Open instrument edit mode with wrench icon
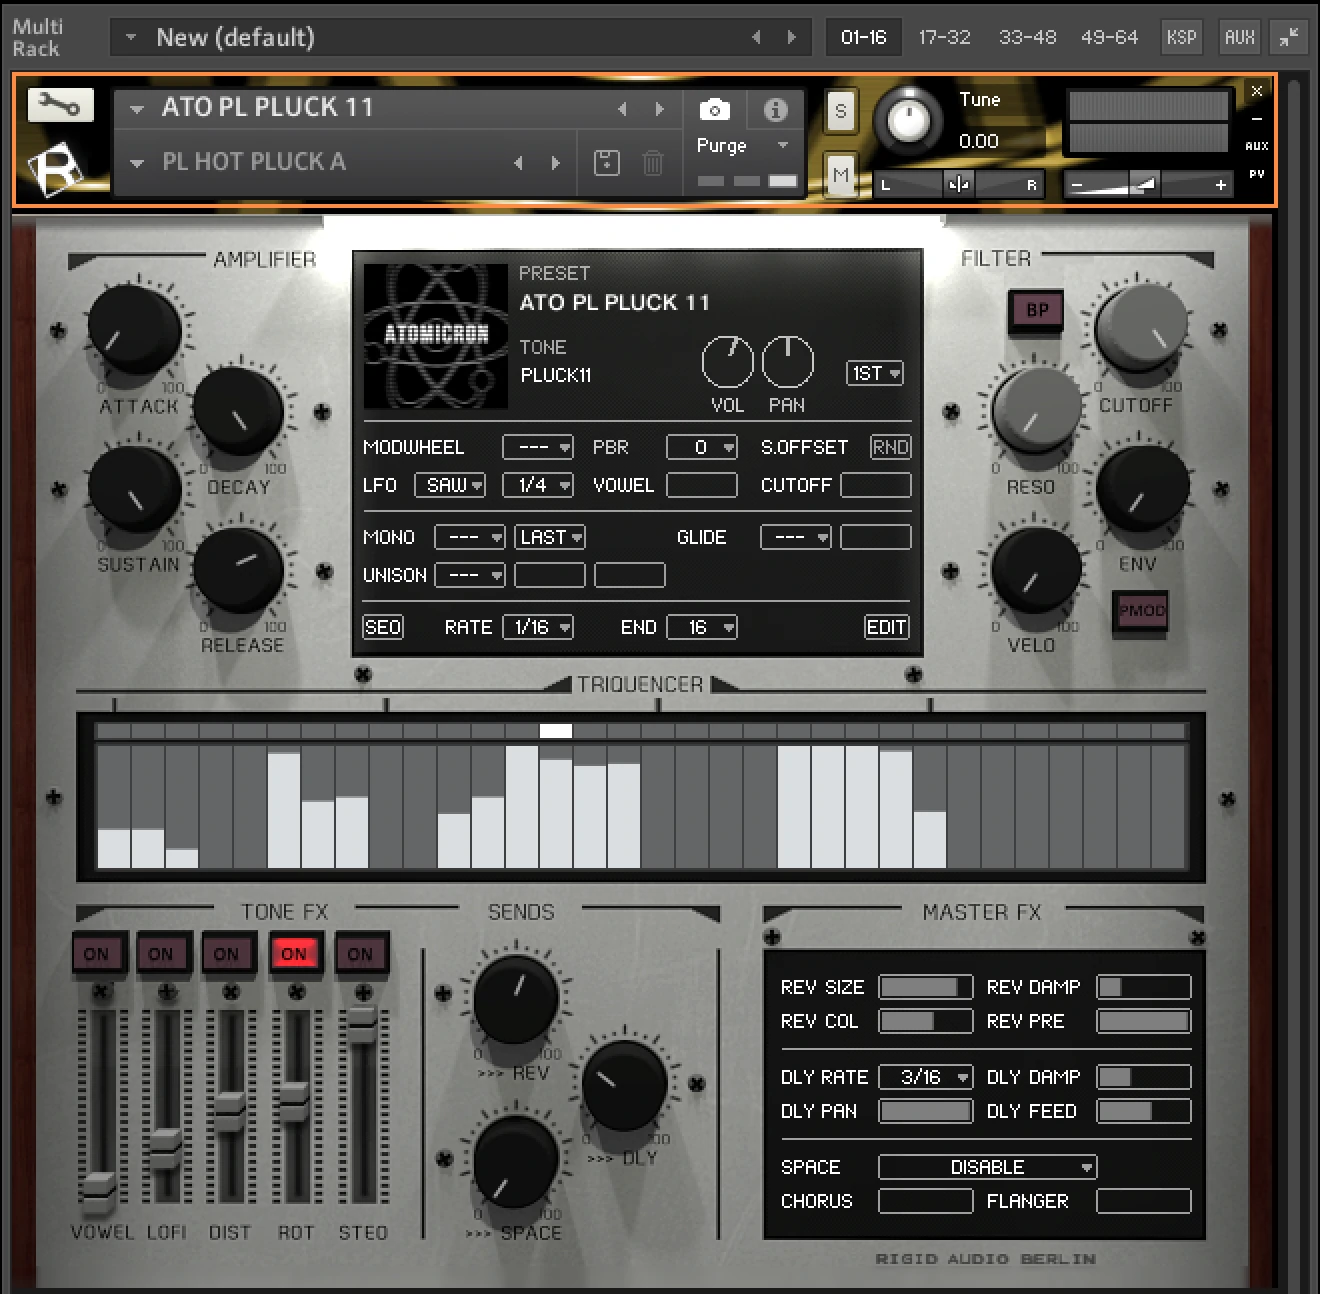The image size is (1320, 1294). [60, 104]
